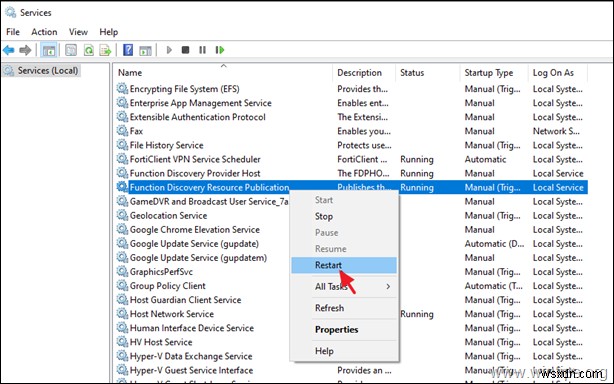The width and height of the screenshot is (614, 384).
Task: Choose Refresh in the context menu
Action: pos(344,308)
